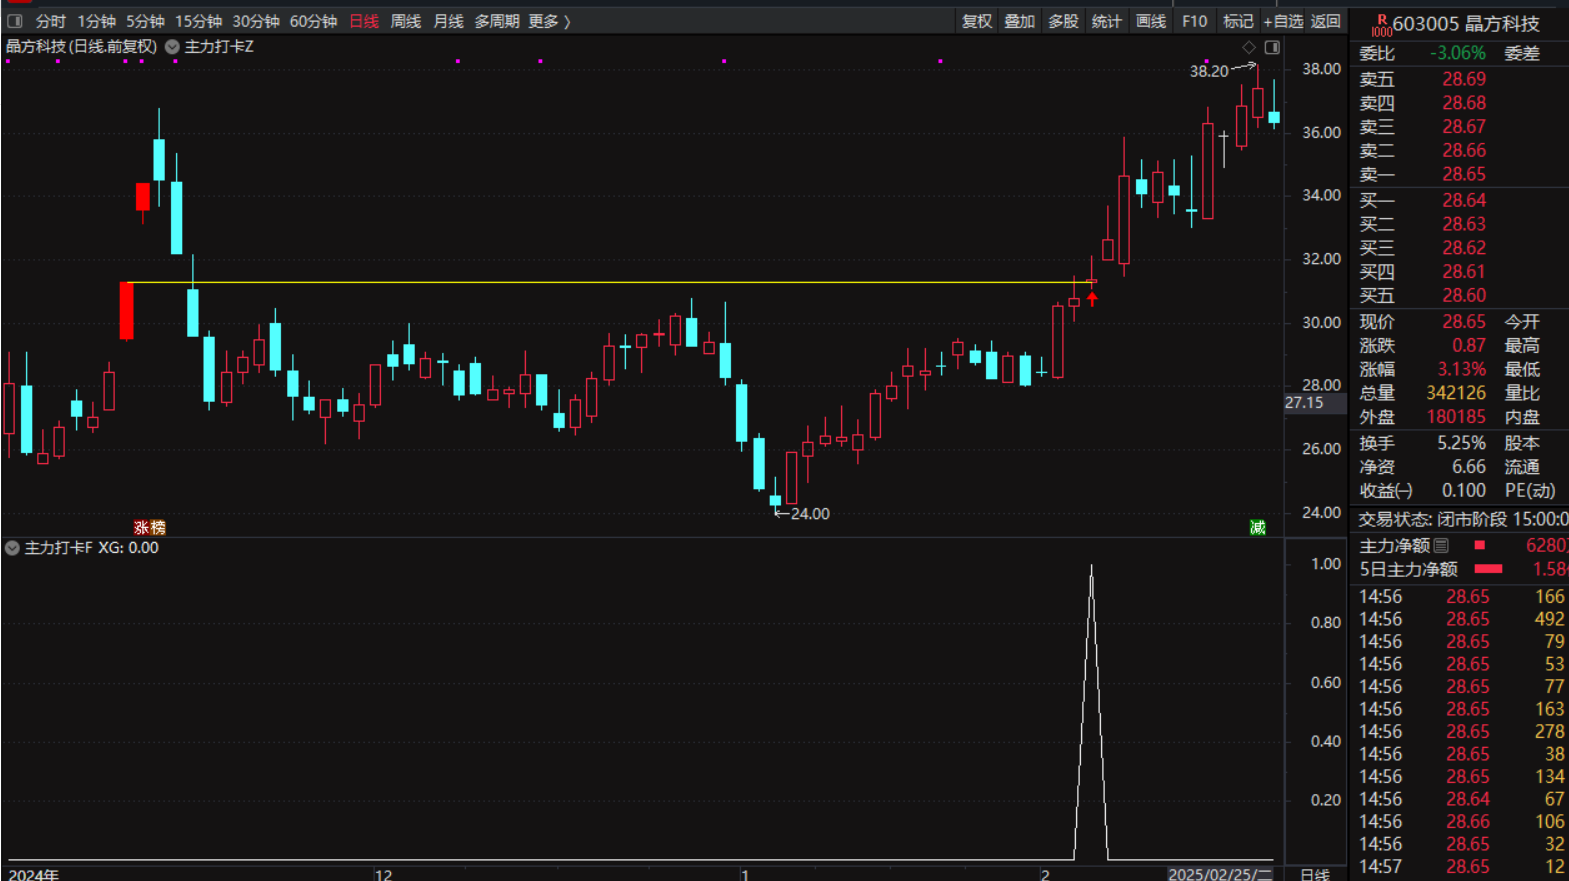Click the 2025/02/25 date marker on the timeline
This screenshot has height=881, width=1569.
coord(1219,874)
